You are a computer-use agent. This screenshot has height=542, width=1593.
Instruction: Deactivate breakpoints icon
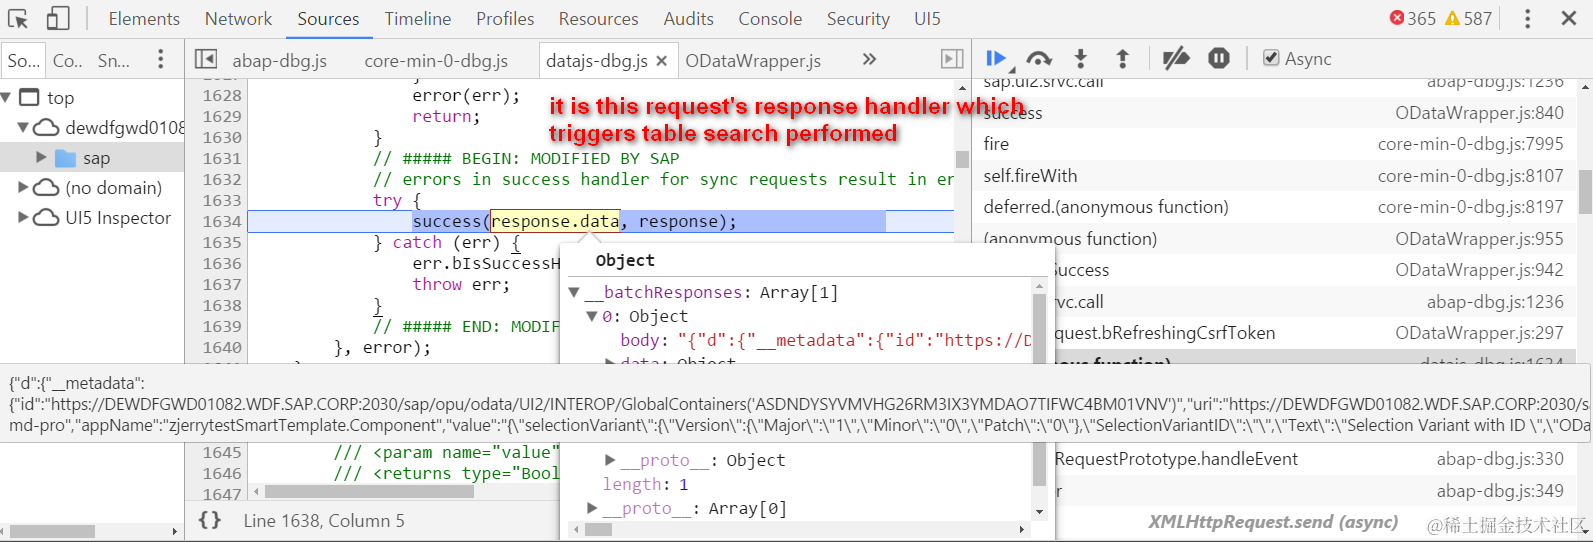click(x=1176, y=59)
